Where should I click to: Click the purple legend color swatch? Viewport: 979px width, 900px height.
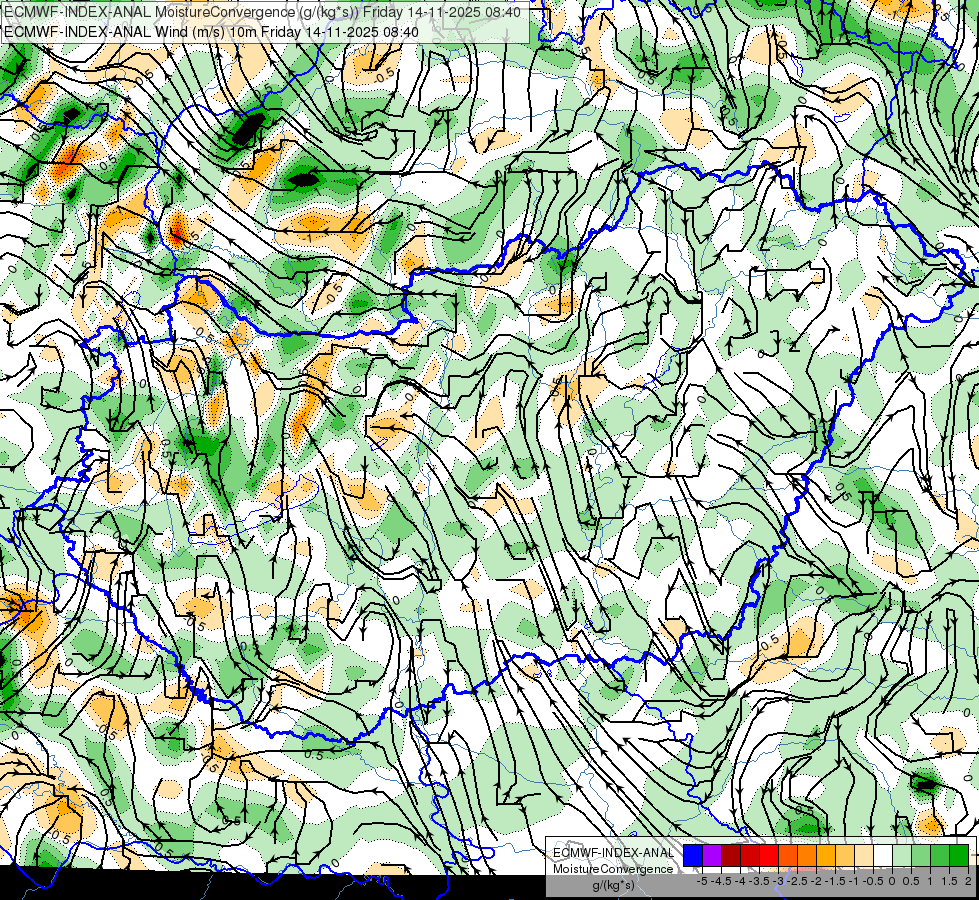point(712,855)
